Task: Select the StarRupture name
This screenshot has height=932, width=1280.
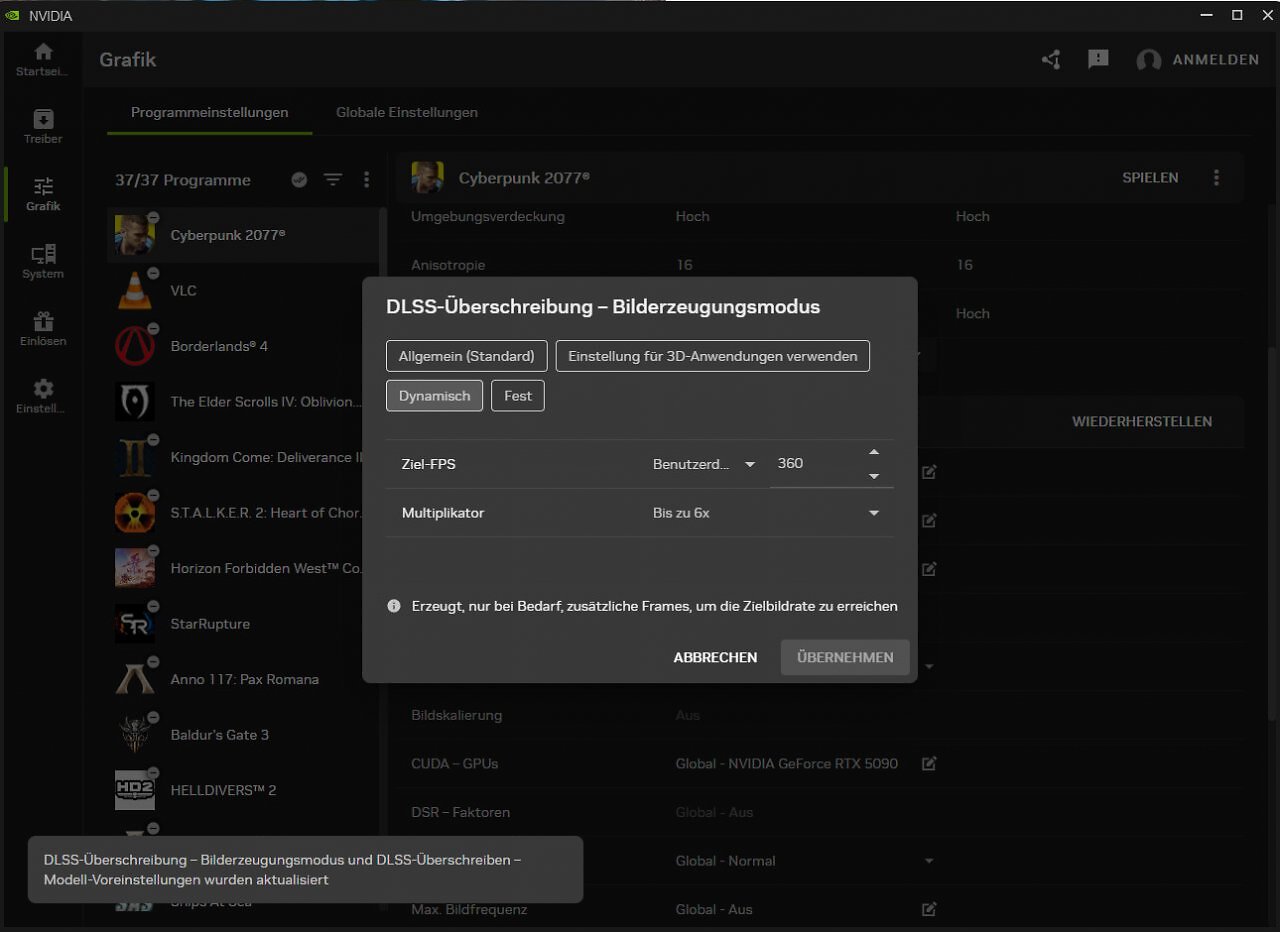Action: click(x=210, y=624)
